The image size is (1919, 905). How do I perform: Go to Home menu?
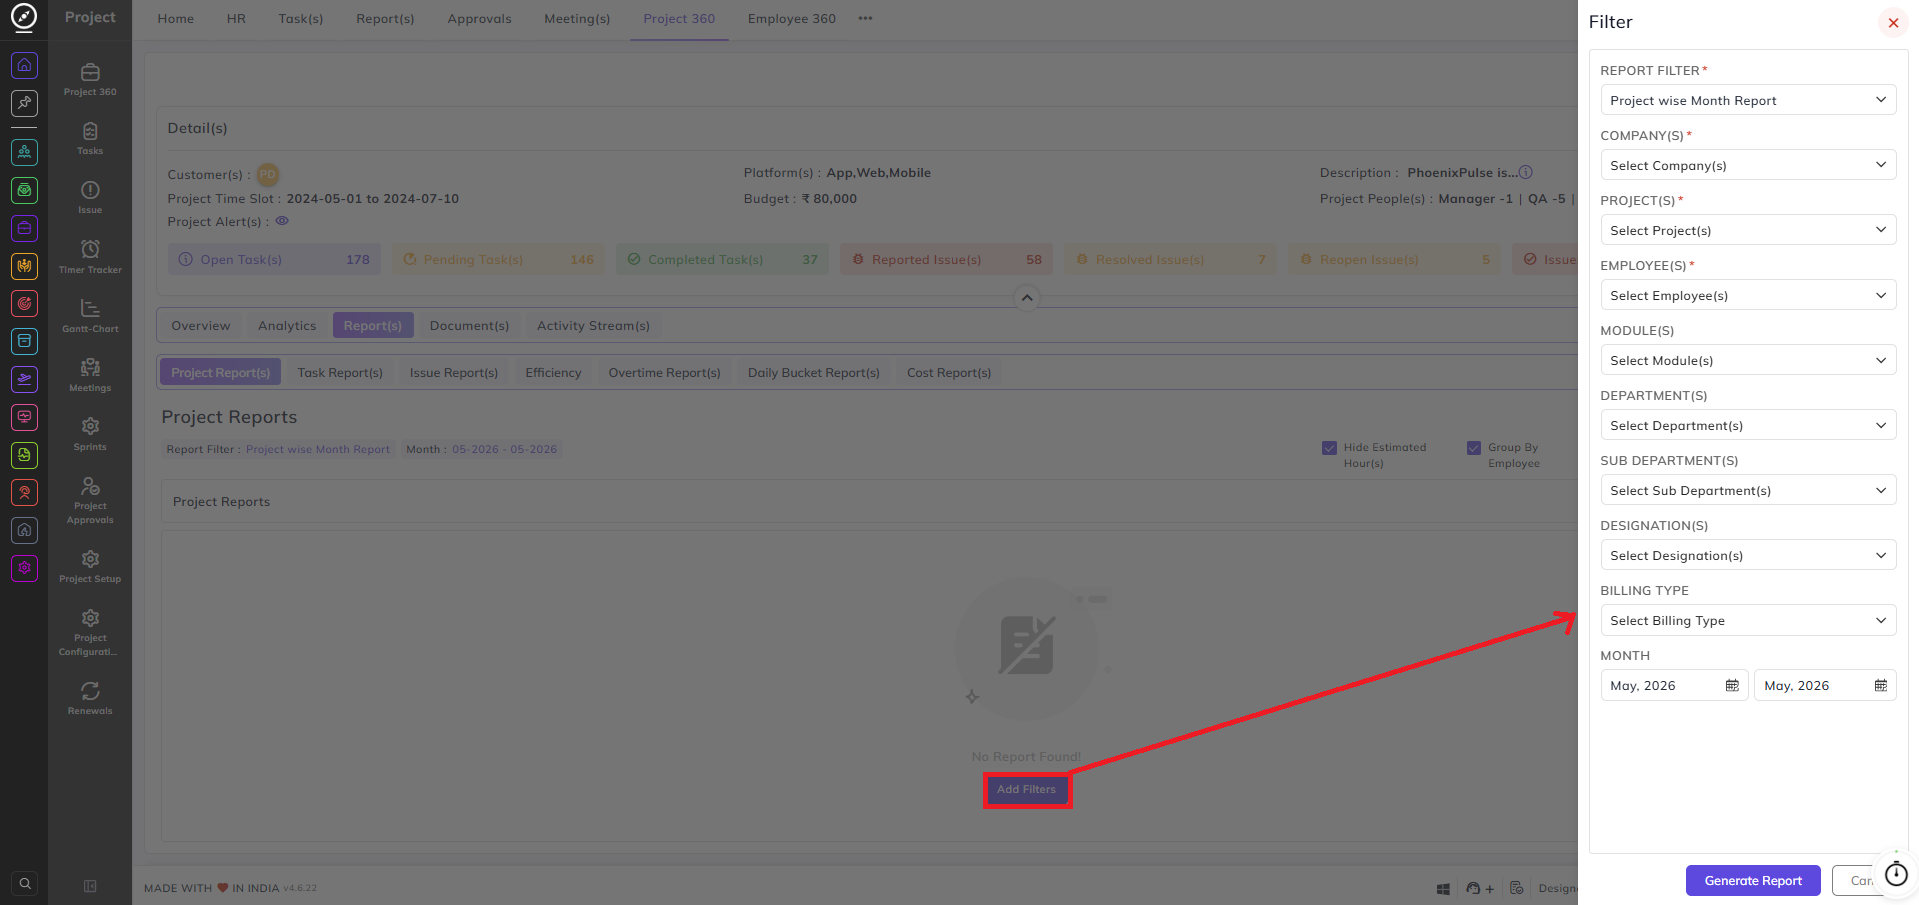(x=176, y=19)
